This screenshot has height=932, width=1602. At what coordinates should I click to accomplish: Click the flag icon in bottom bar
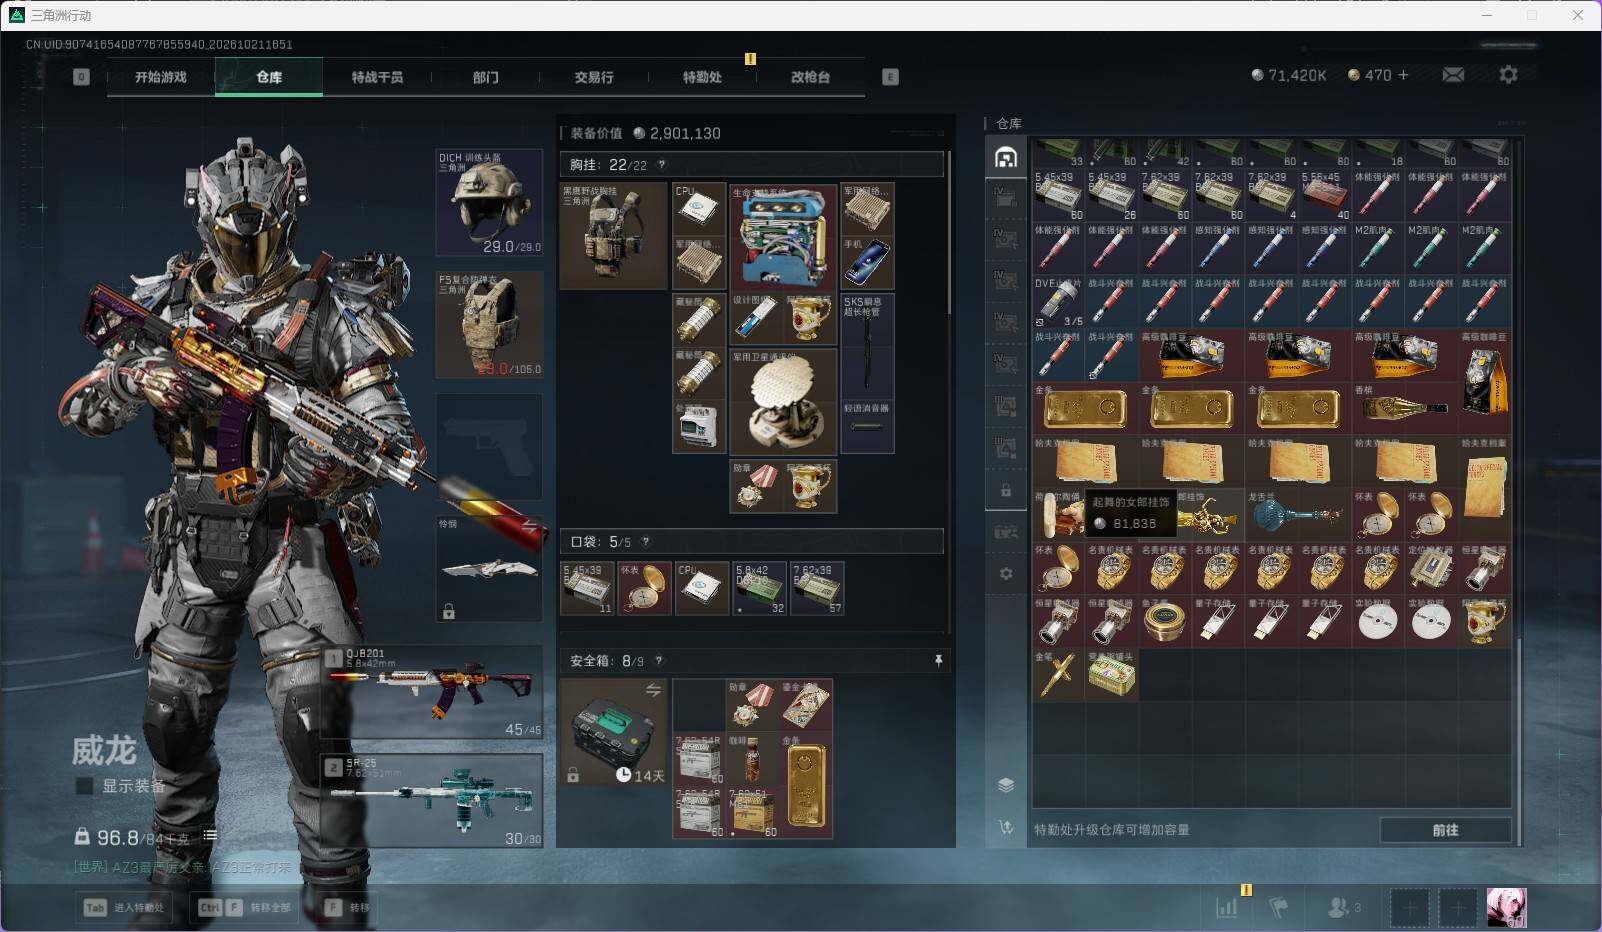1278,907
